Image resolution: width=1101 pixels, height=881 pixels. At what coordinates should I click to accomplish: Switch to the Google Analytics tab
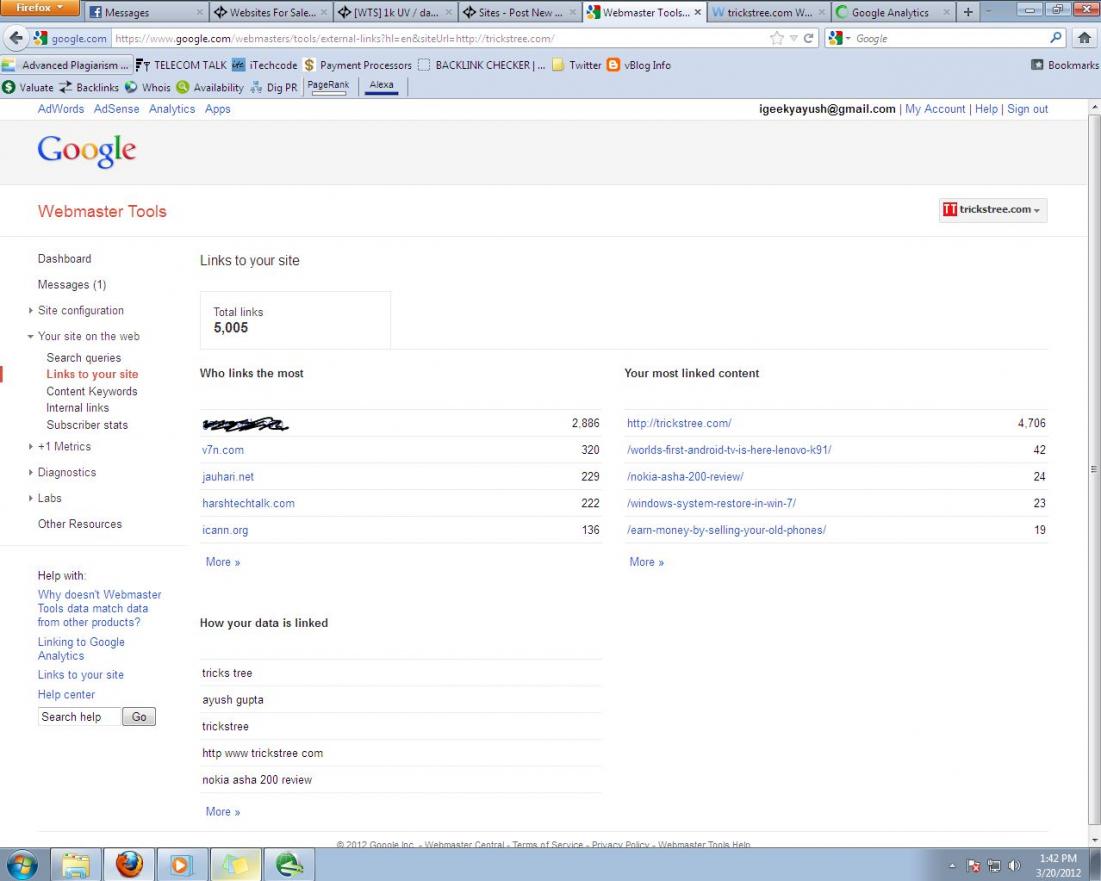892,12
